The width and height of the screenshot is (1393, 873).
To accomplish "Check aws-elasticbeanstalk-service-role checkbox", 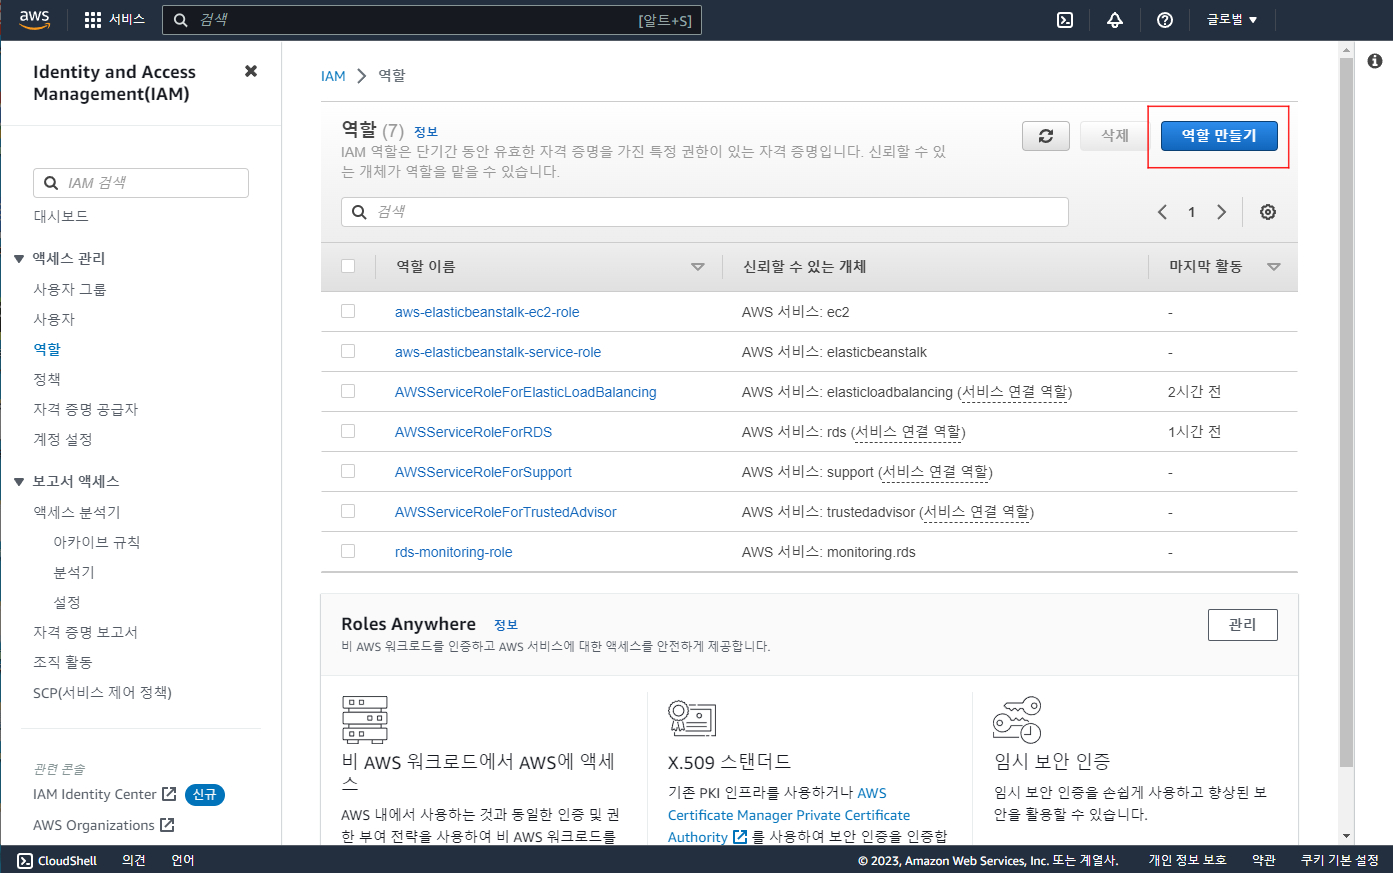I will coord(348,351).
